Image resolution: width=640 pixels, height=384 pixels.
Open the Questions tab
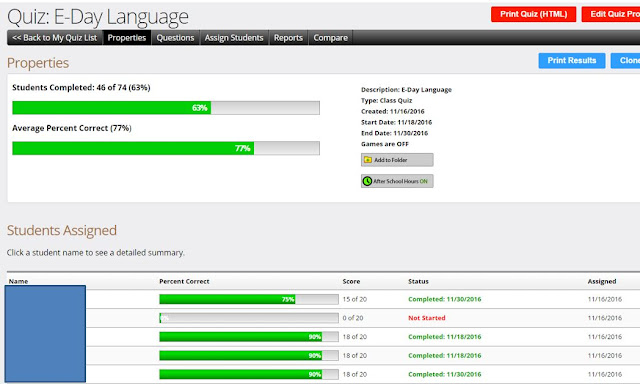176,38
